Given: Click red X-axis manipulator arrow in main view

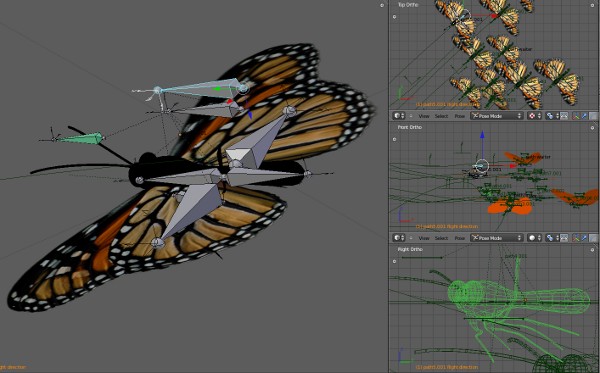Looking at the screenshot, I should click(229, 101).
